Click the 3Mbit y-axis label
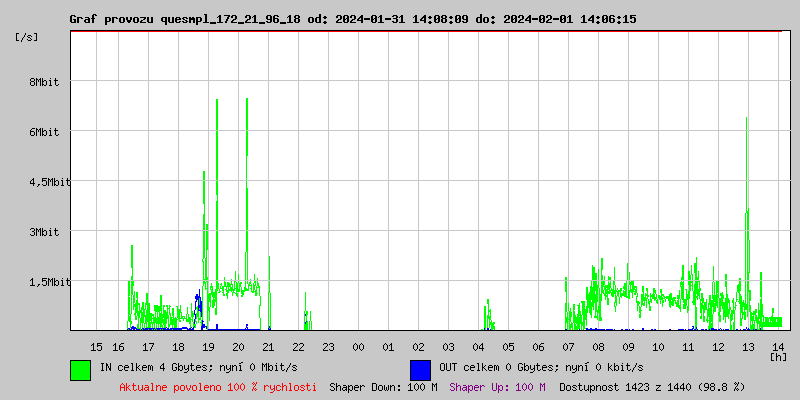The image size is (800, 400). click(x=44, y=232)
